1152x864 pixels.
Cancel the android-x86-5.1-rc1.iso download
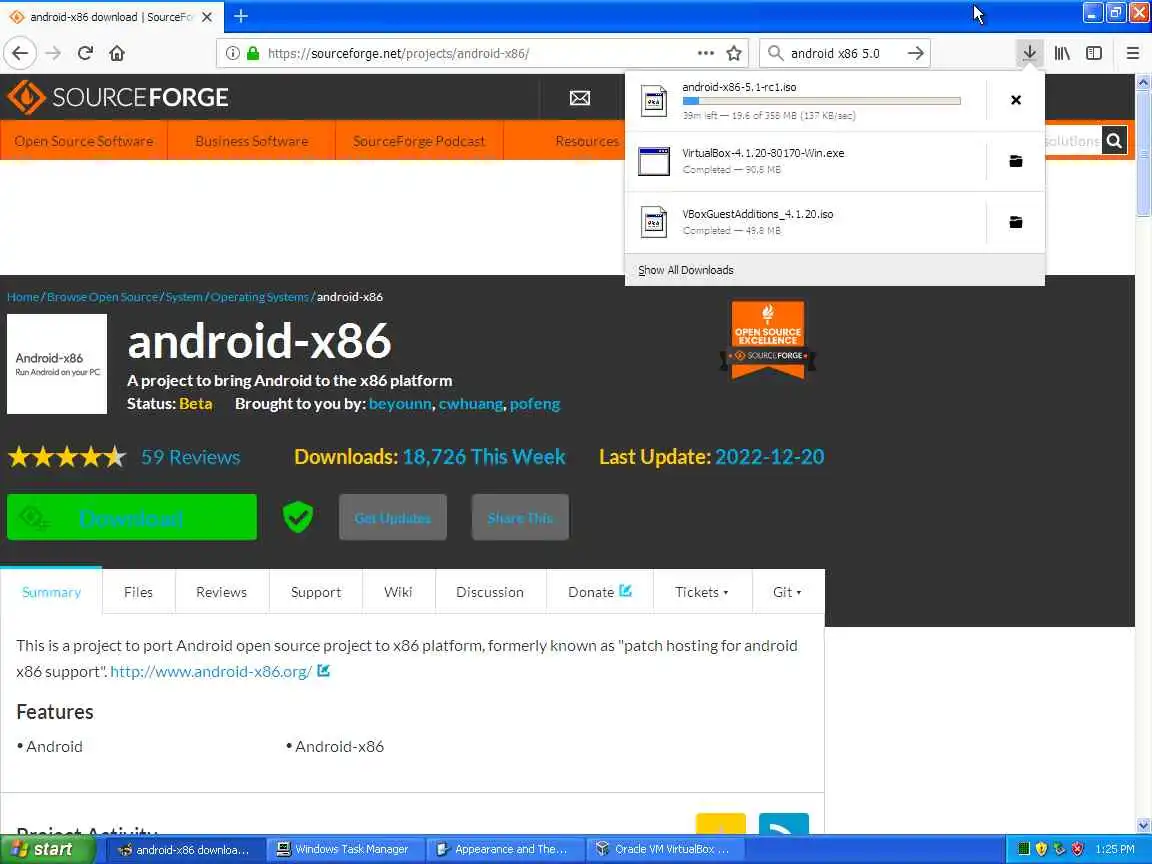tap(1015, 100)
